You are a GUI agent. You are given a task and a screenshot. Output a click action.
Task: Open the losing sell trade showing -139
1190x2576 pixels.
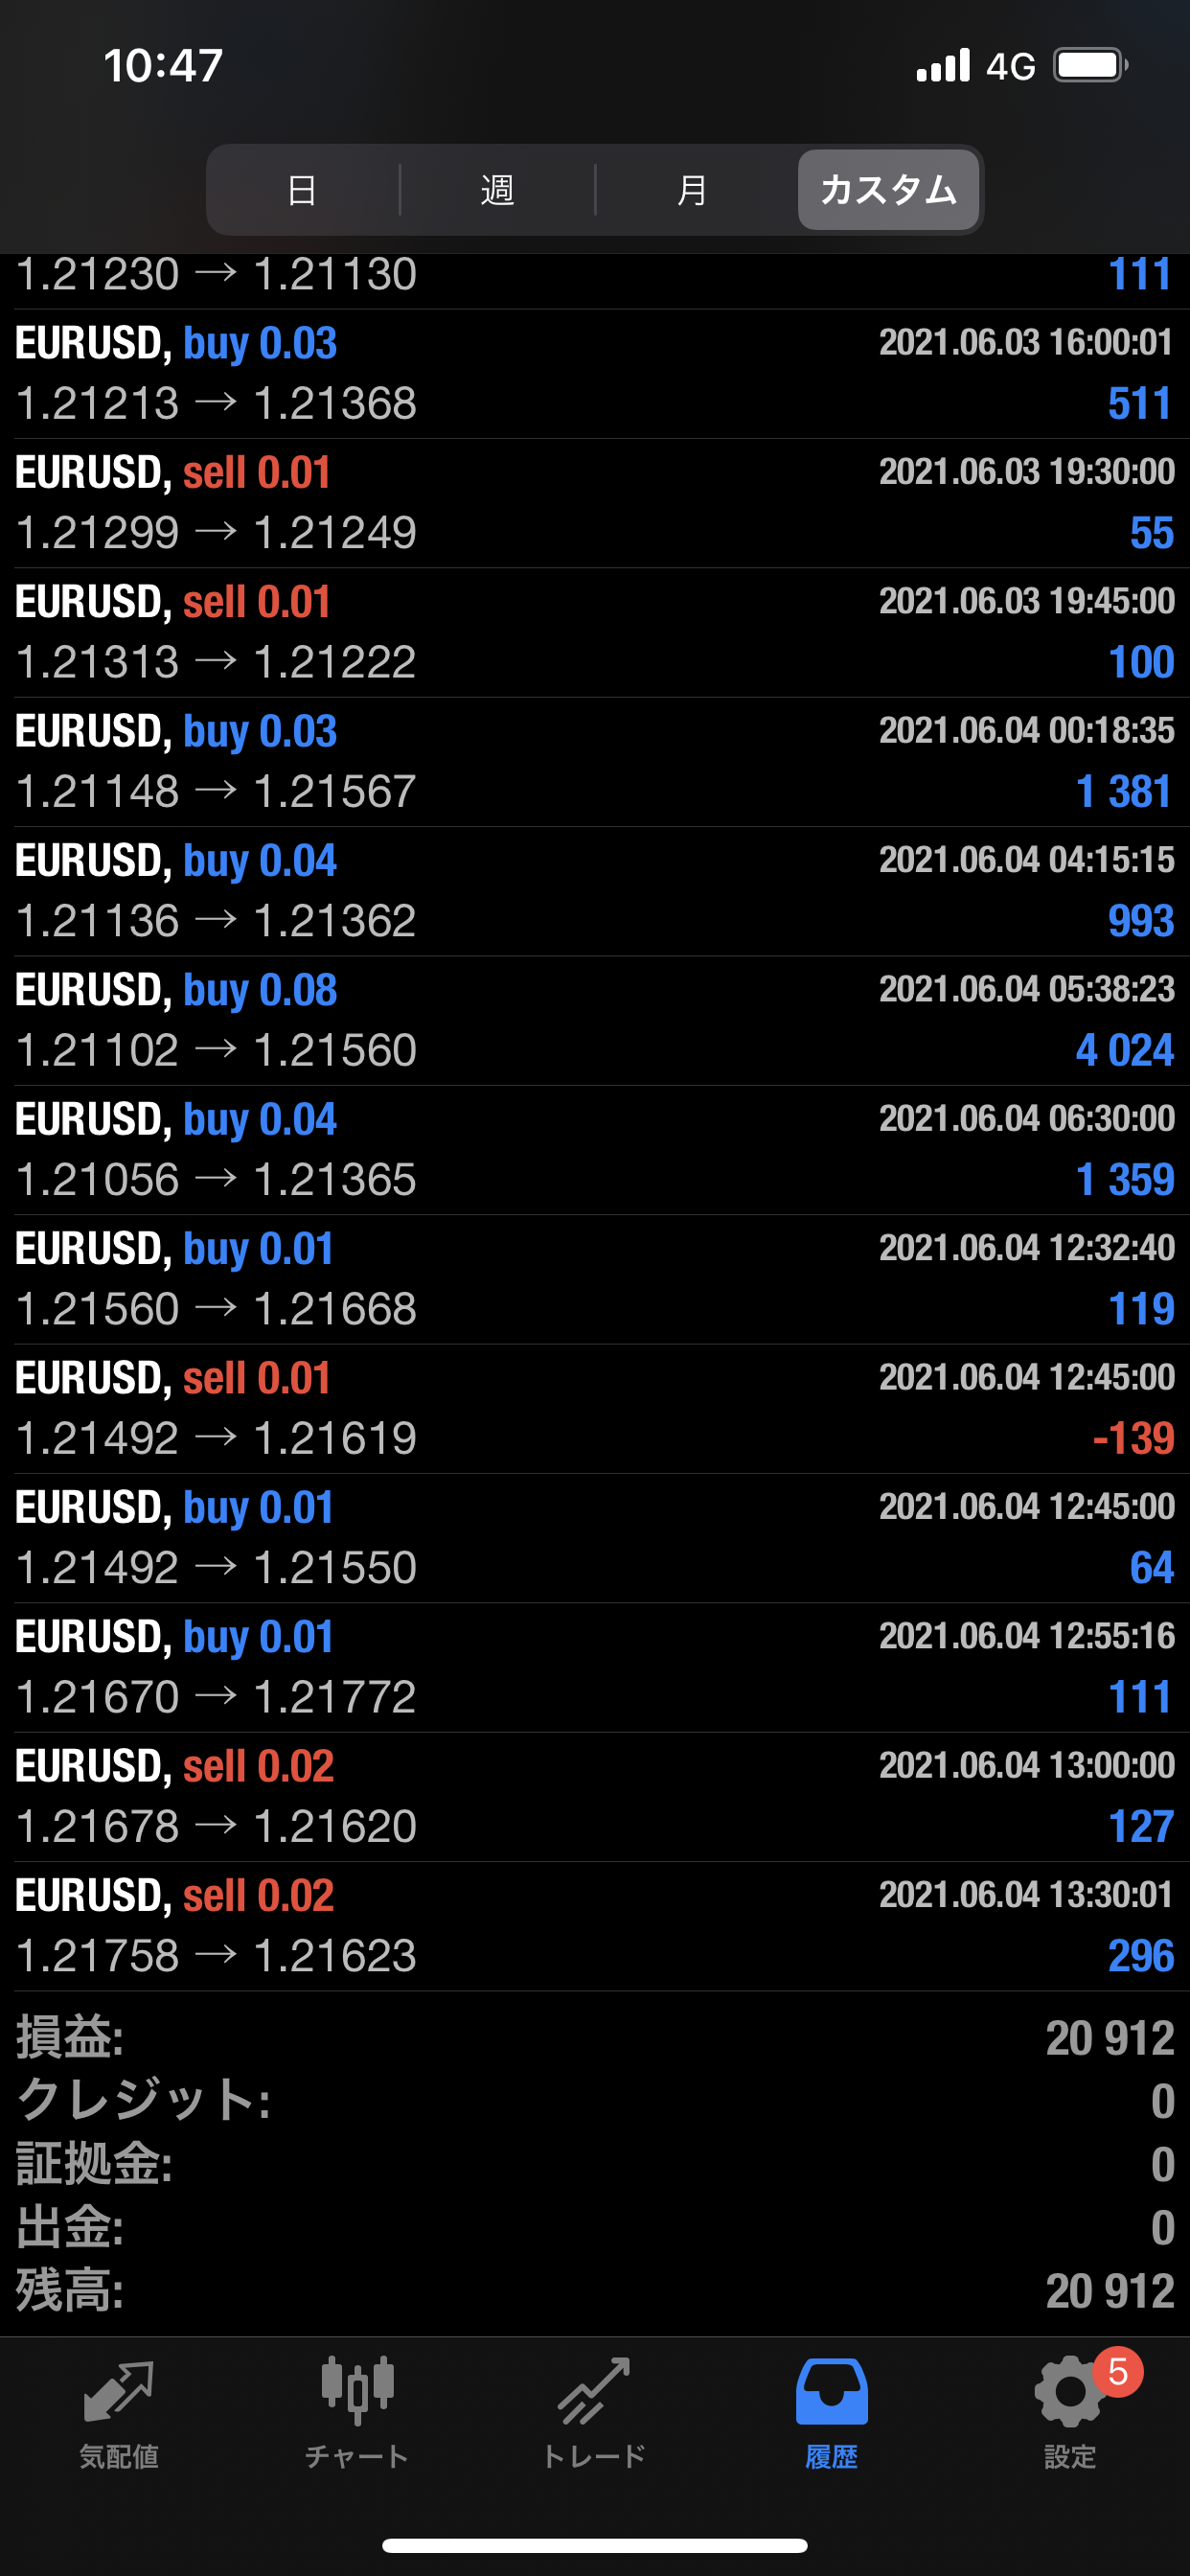(x=595, y=1409)
